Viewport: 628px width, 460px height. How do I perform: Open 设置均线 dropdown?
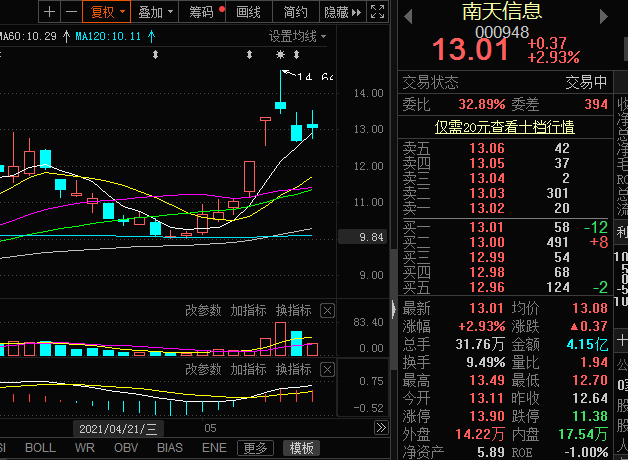pyautogui.click(x=297, y=36)
